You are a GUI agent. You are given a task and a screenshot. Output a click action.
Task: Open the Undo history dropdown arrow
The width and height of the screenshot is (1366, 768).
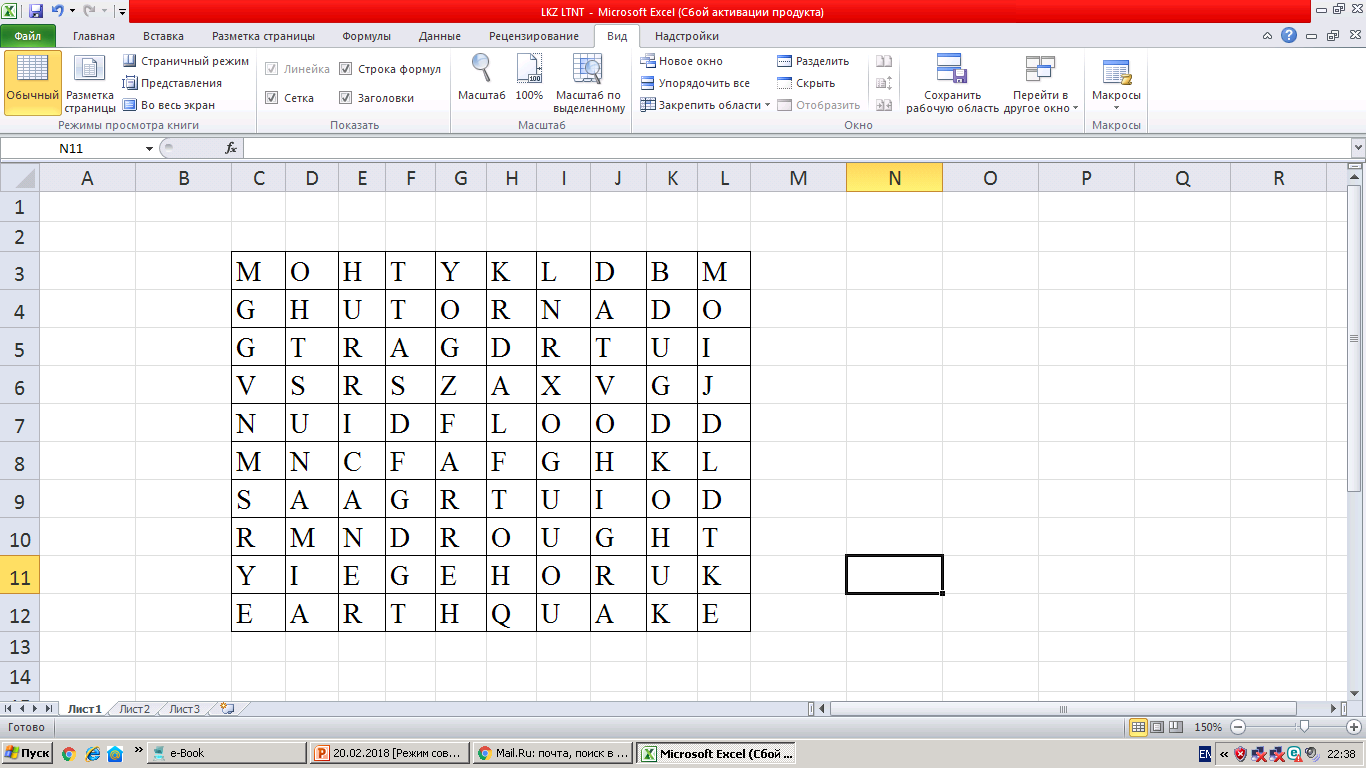tap(72, 12)
